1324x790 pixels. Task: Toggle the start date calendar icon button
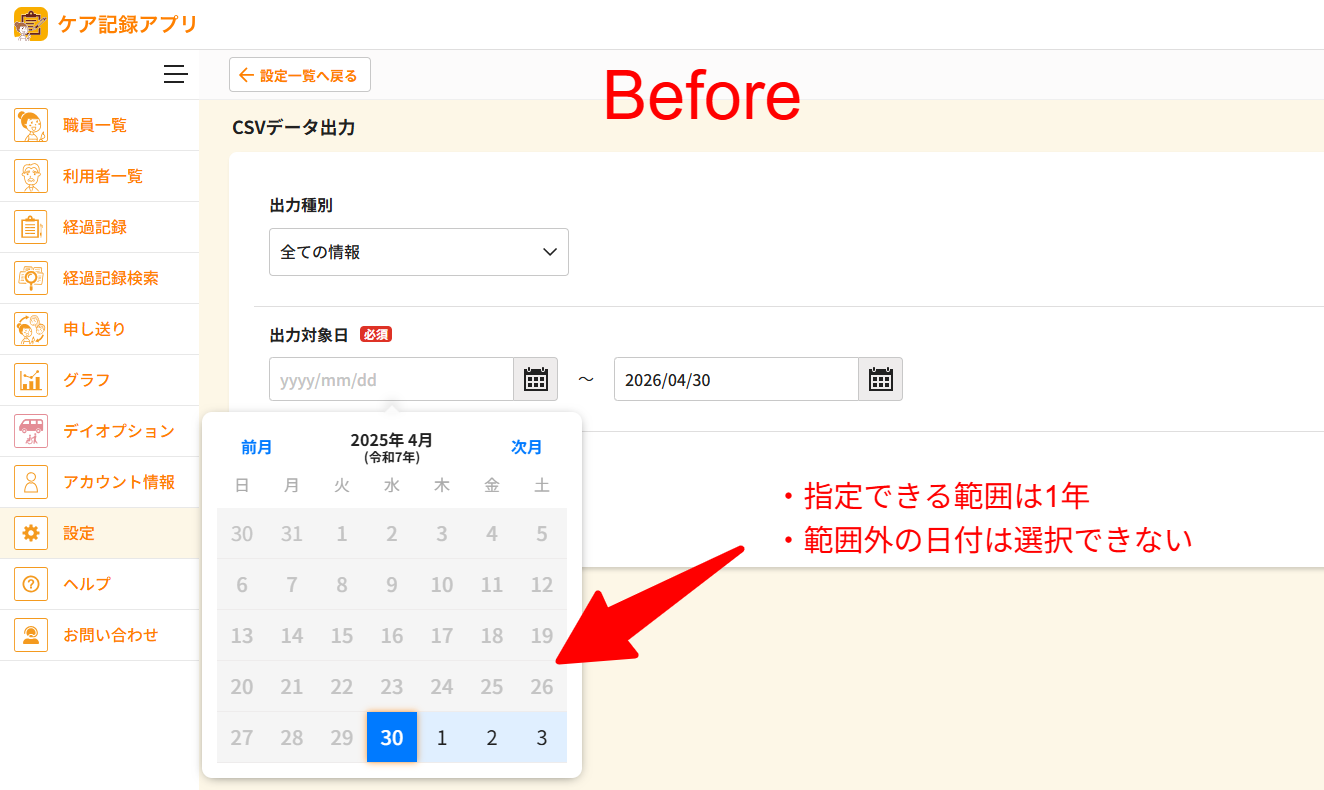tap(535, 379)
